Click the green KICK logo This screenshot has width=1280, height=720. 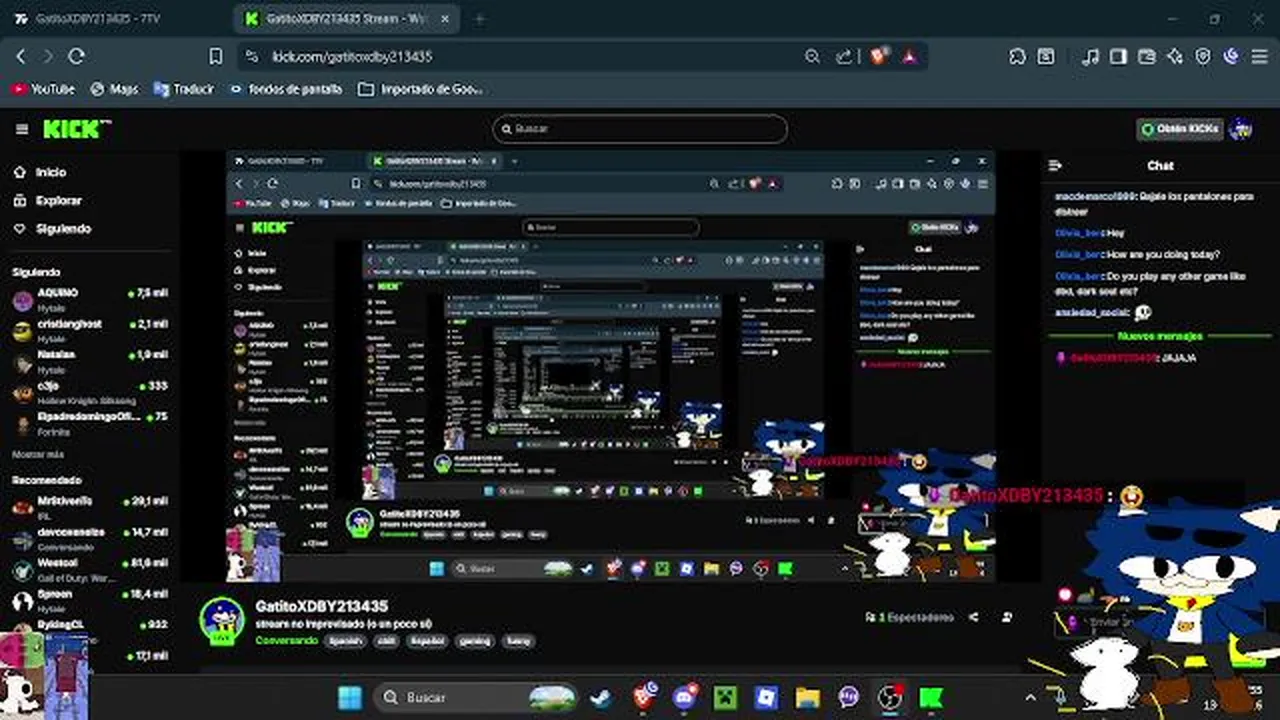(x=76, y=129)
